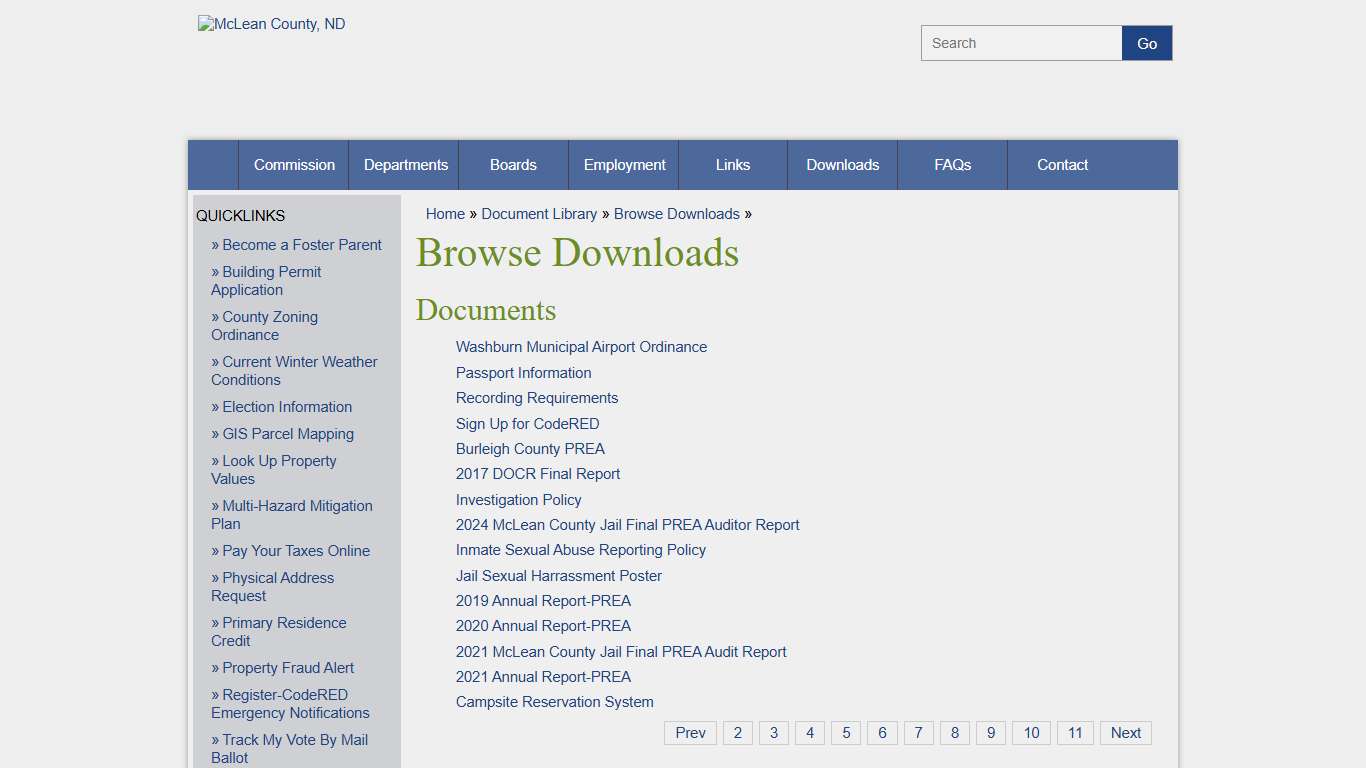Click the Prev pagination control
The width and height of the screenshot is (1366, 768).
690,732
